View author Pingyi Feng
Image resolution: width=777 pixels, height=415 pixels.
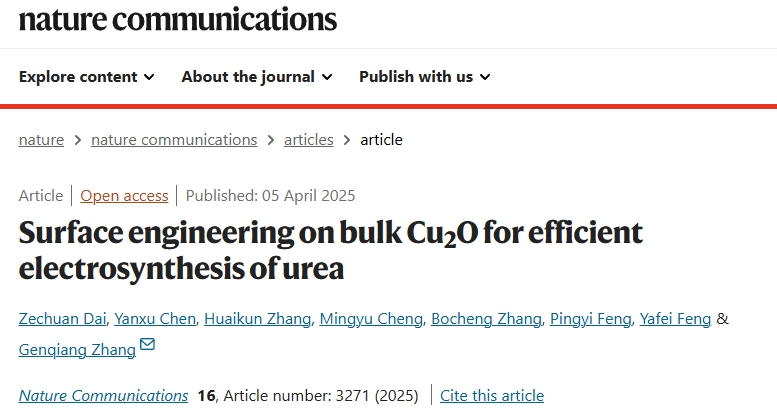point(591,319)
